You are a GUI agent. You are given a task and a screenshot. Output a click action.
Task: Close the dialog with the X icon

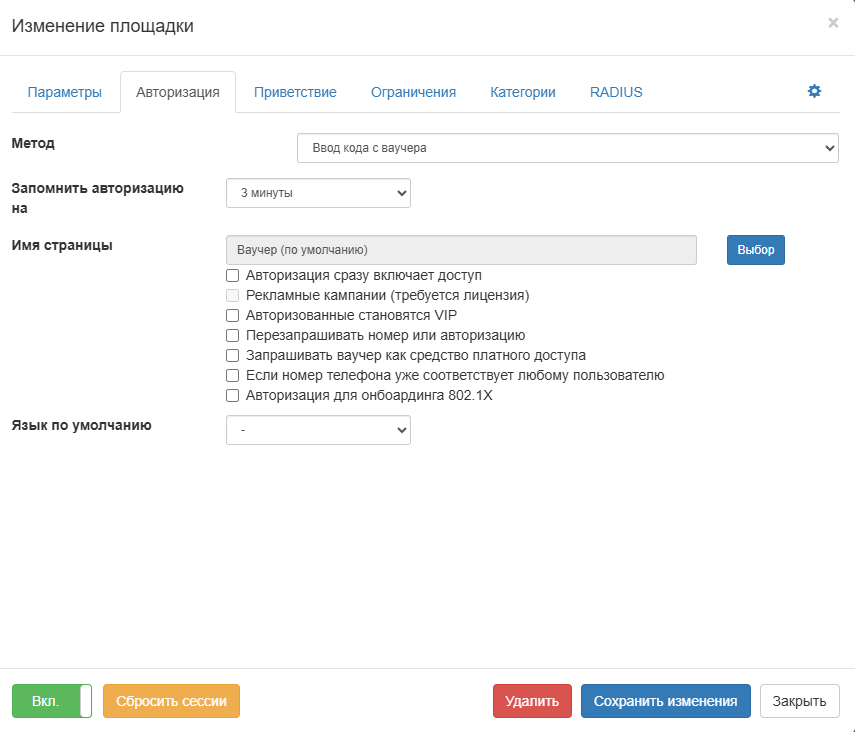point(833,23)
